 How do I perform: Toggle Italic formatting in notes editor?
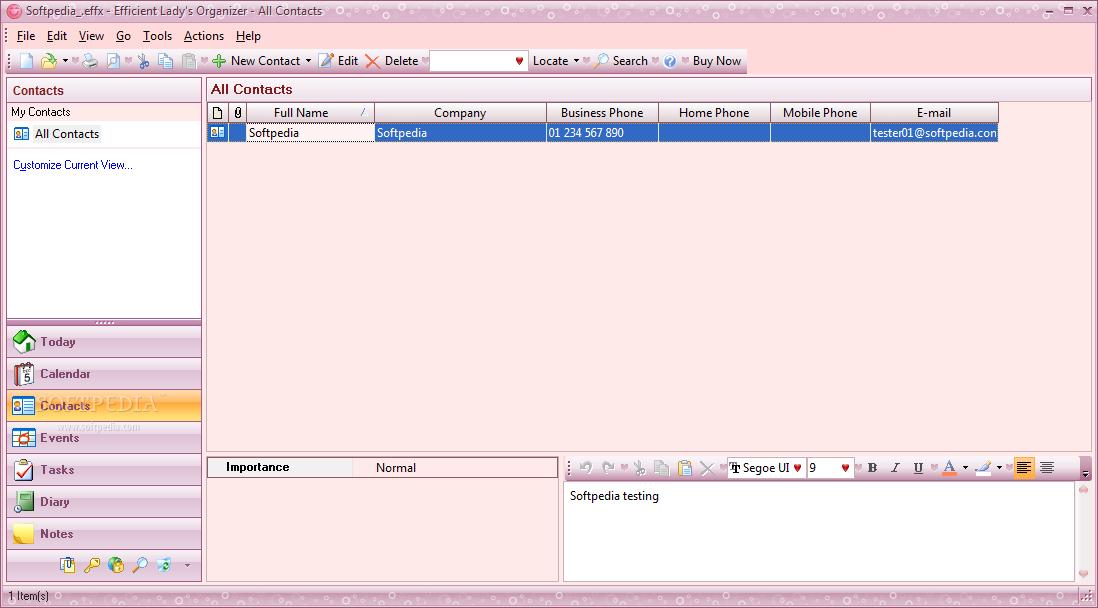895,468
